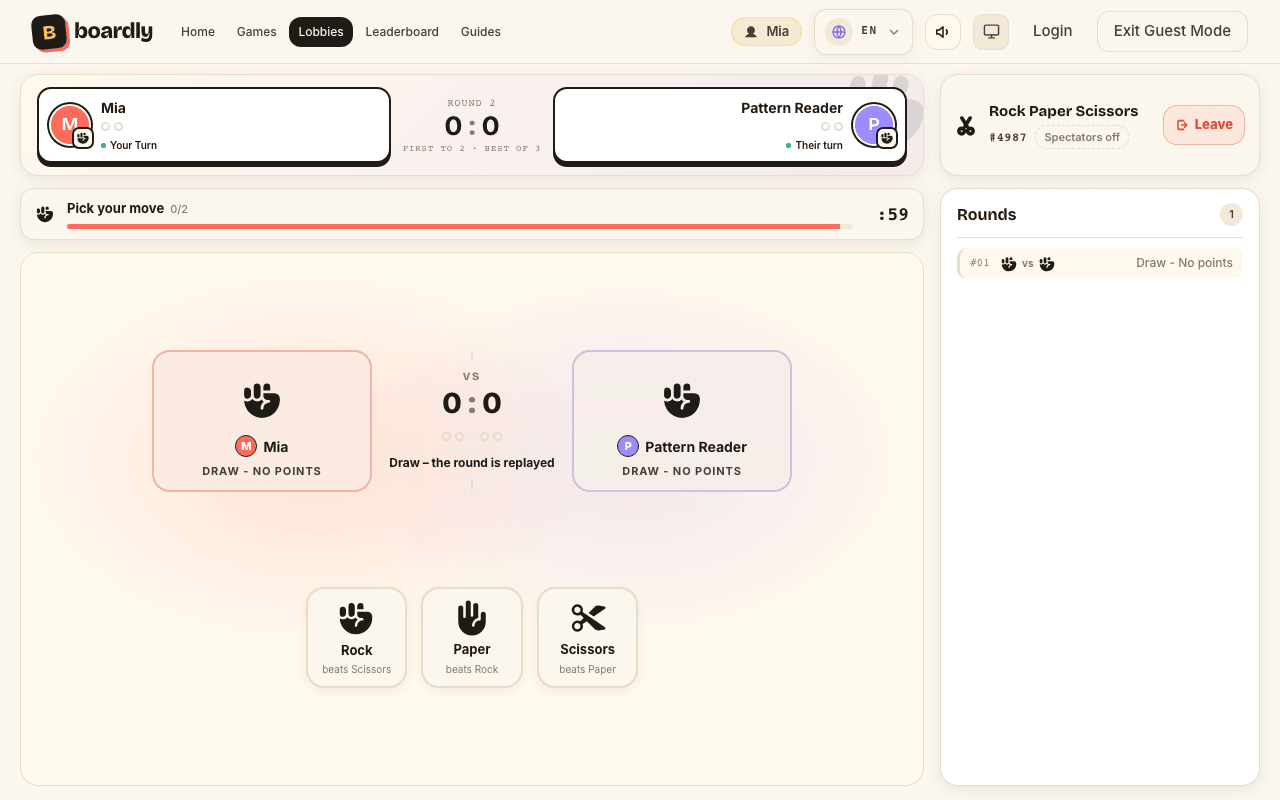The image size is (1280, 800).
Task: Click the "Draw – the round is replayed" message
Action: click(x=472, y=463)
